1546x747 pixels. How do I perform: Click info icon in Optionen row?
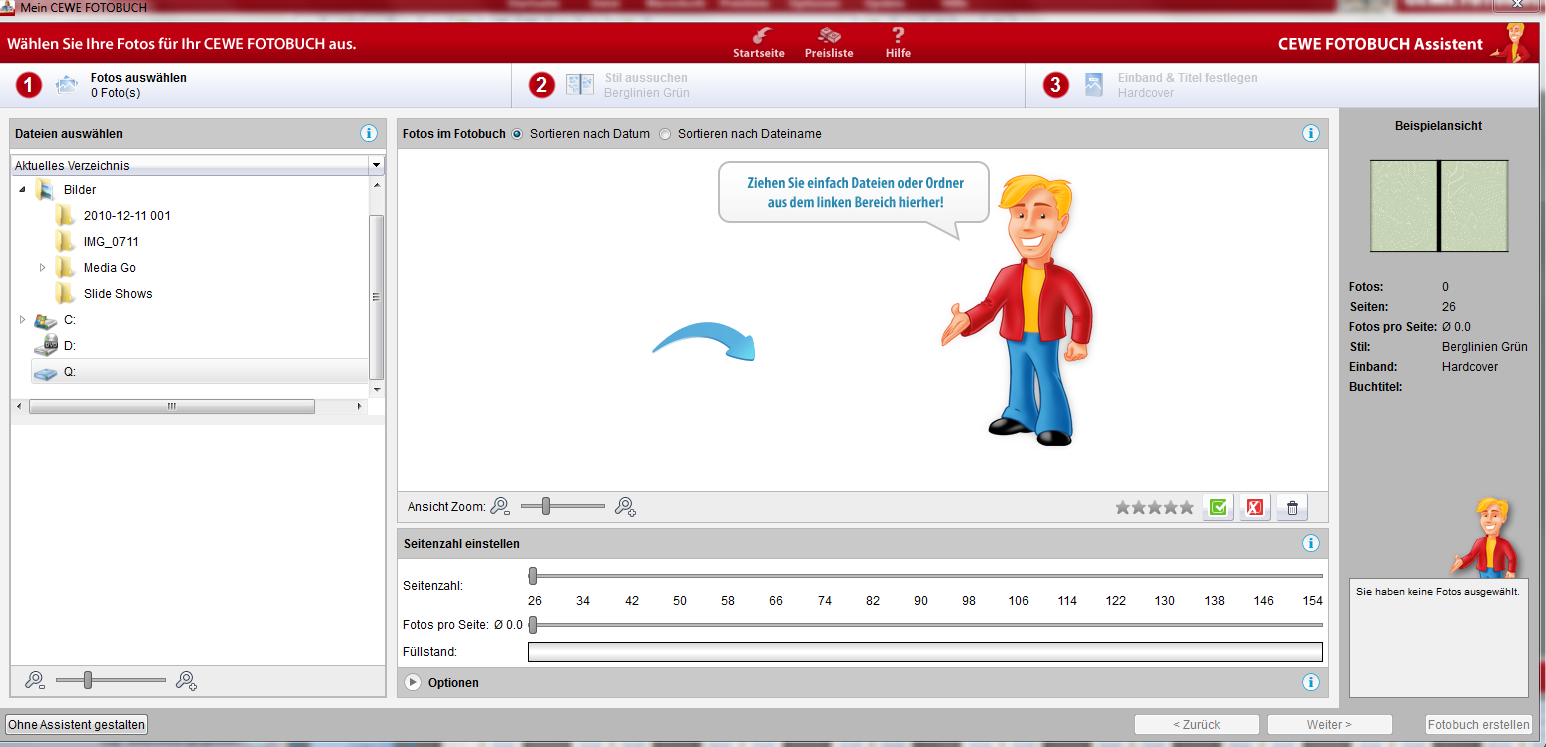point(1311,682)
